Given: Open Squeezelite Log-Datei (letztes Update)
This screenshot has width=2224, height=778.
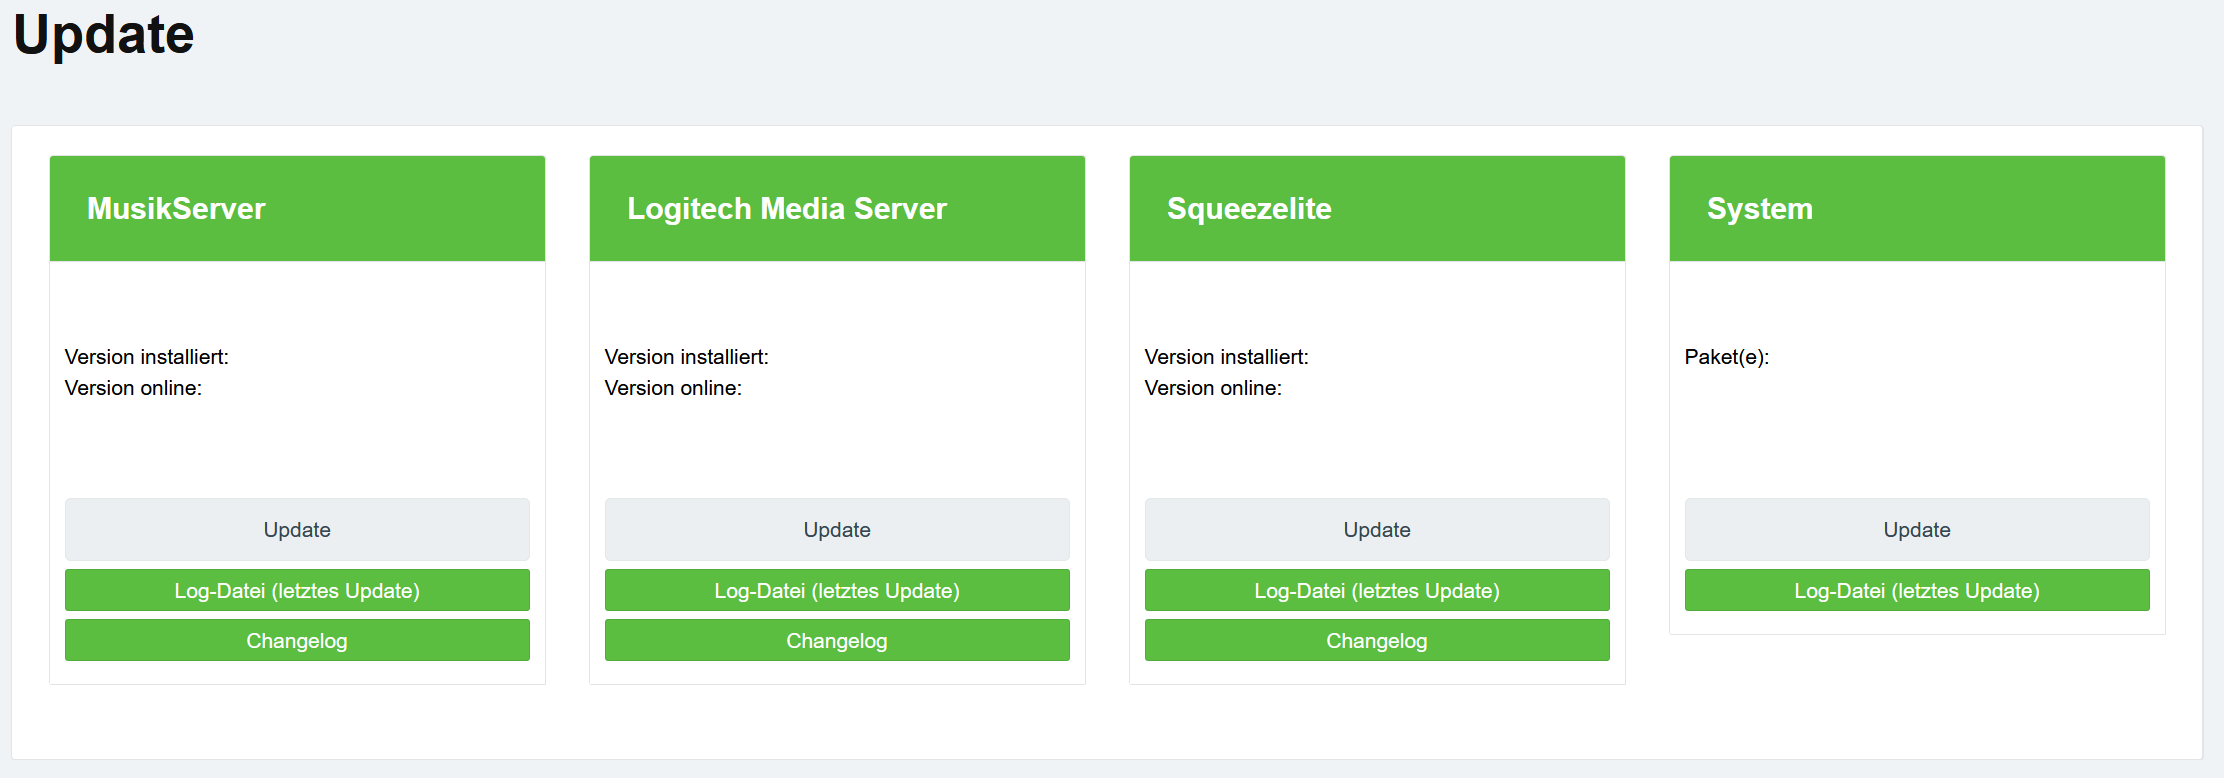Looking at the screenshot, I should click(x=1377, y=591).
